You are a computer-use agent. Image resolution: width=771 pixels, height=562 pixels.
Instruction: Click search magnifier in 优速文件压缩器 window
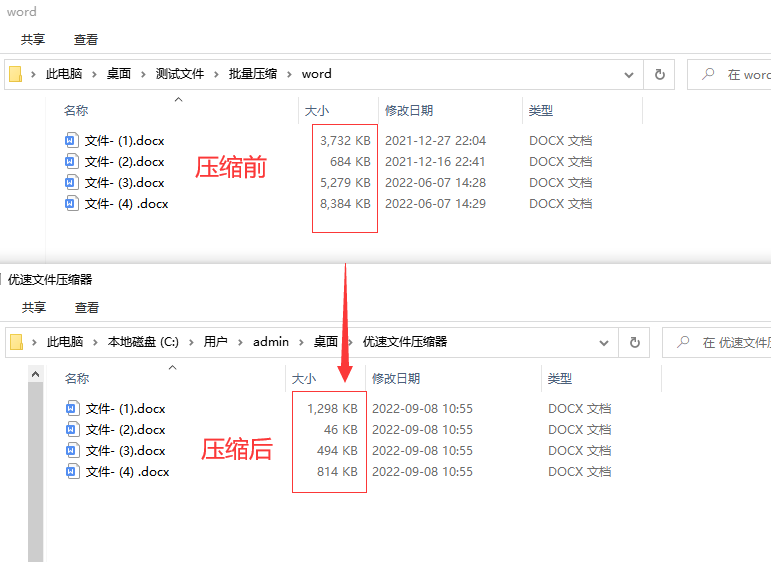(x=683, y=342)
